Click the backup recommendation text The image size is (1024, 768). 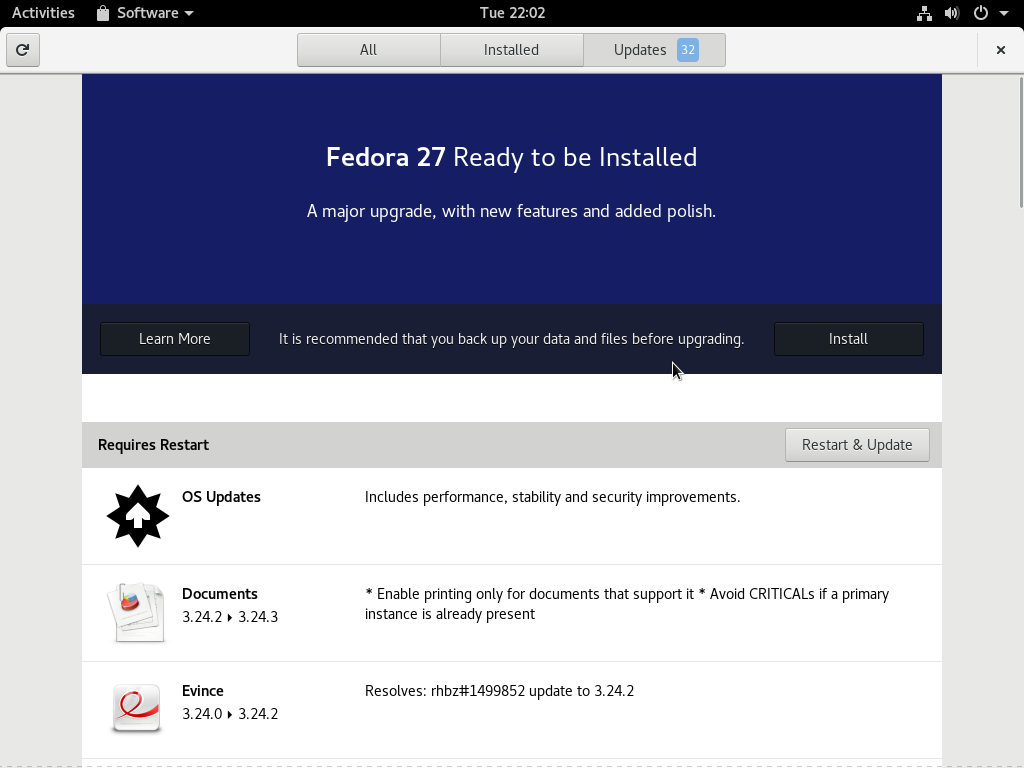511,339
